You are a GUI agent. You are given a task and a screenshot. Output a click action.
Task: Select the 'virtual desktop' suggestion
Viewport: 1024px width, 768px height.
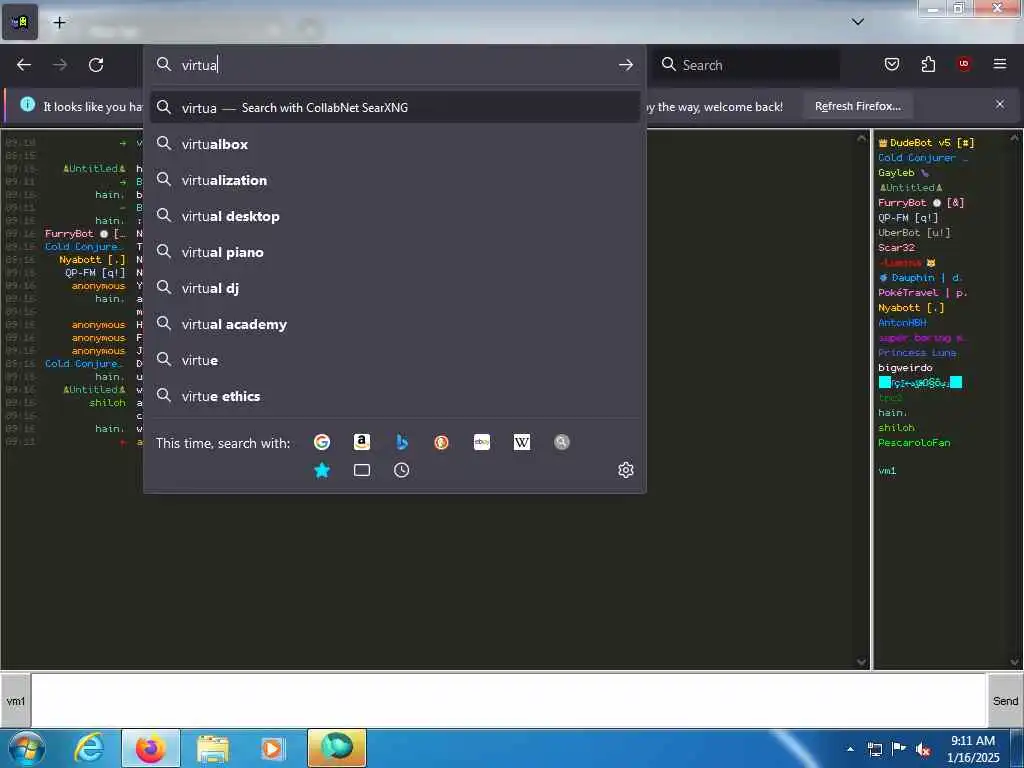(395, 216)
